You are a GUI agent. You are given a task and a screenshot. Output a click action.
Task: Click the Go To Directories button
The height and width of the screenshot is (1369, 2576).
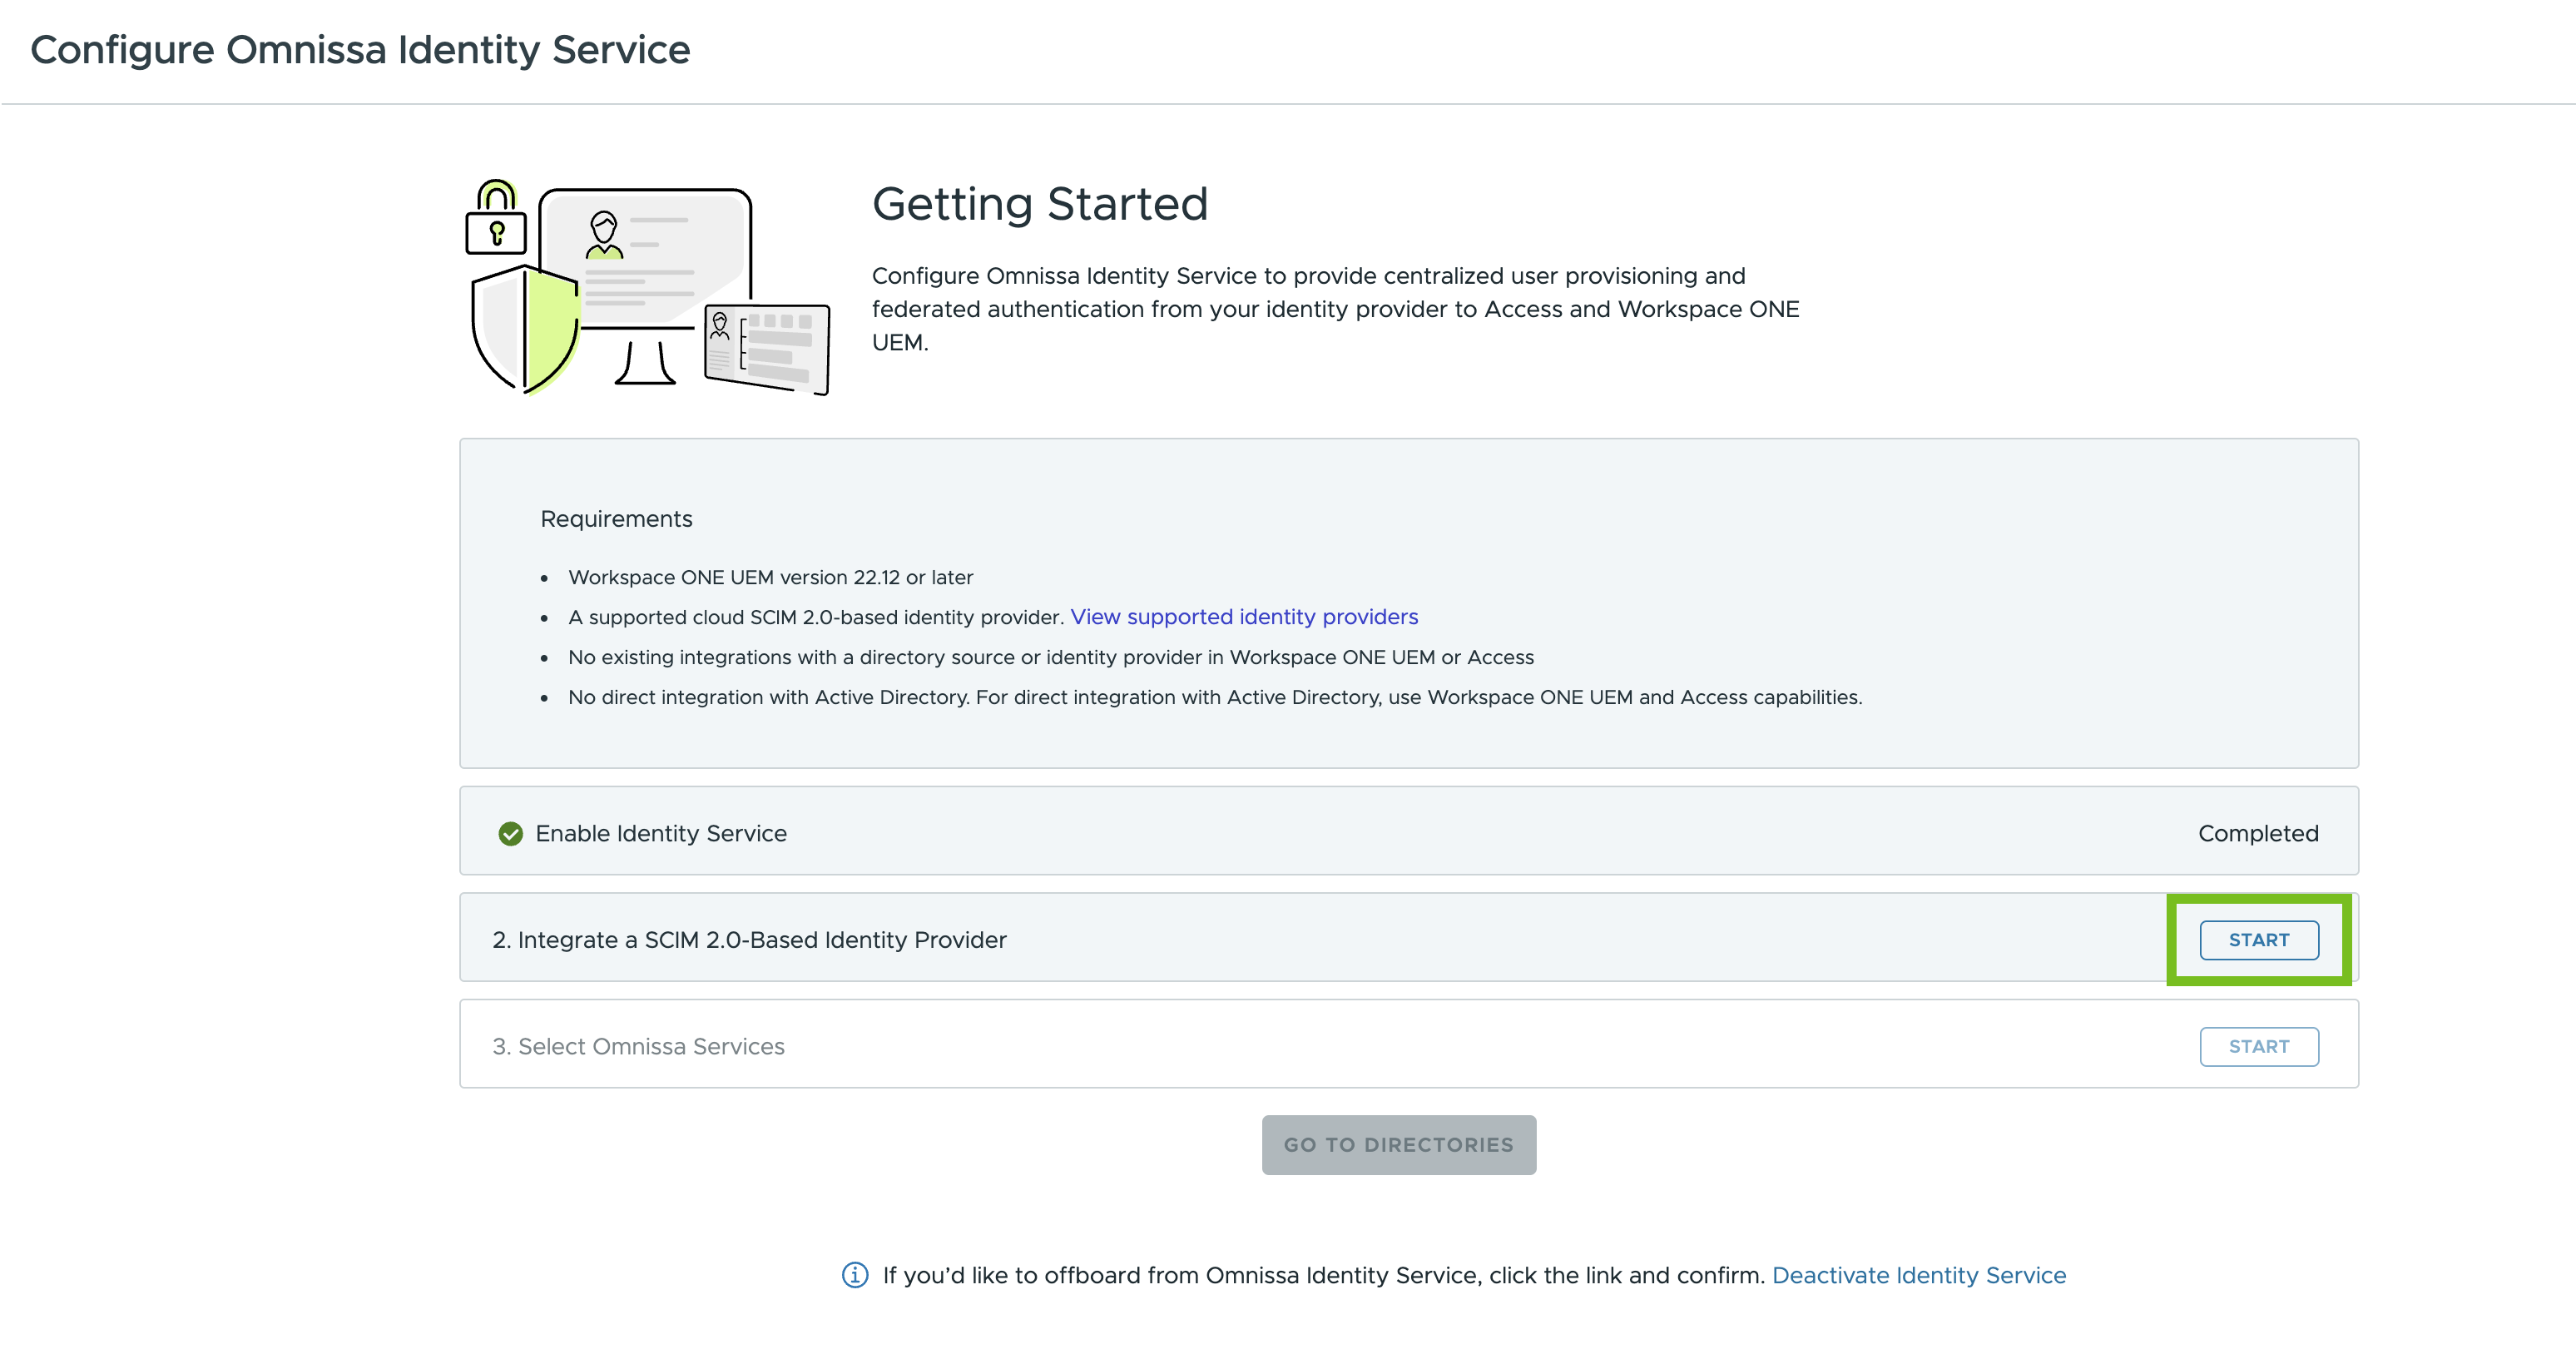click(1398, 1145)
